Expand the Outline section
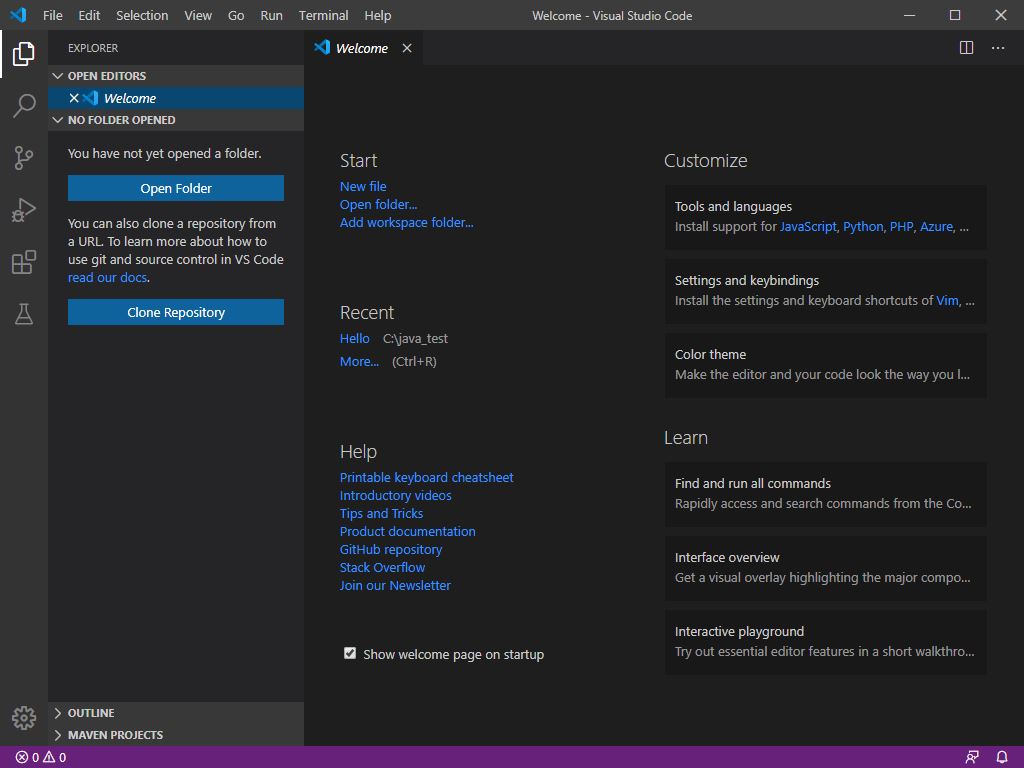 click(x=176, y=713)
